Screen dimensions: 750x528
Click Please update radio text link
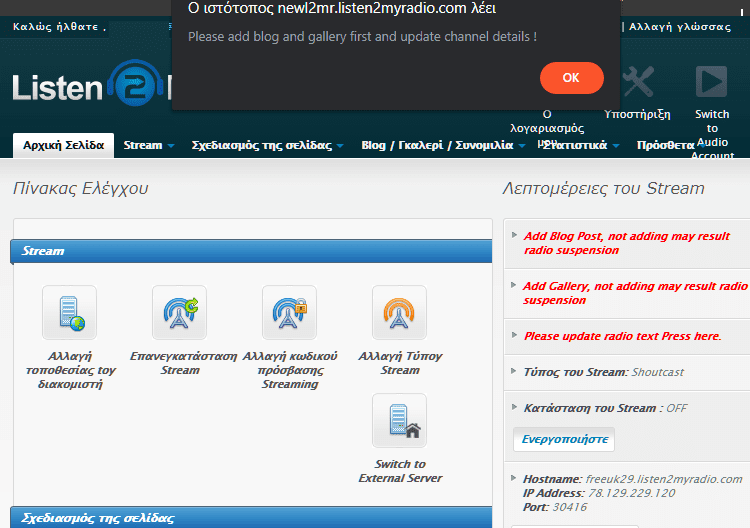(622, 336)
